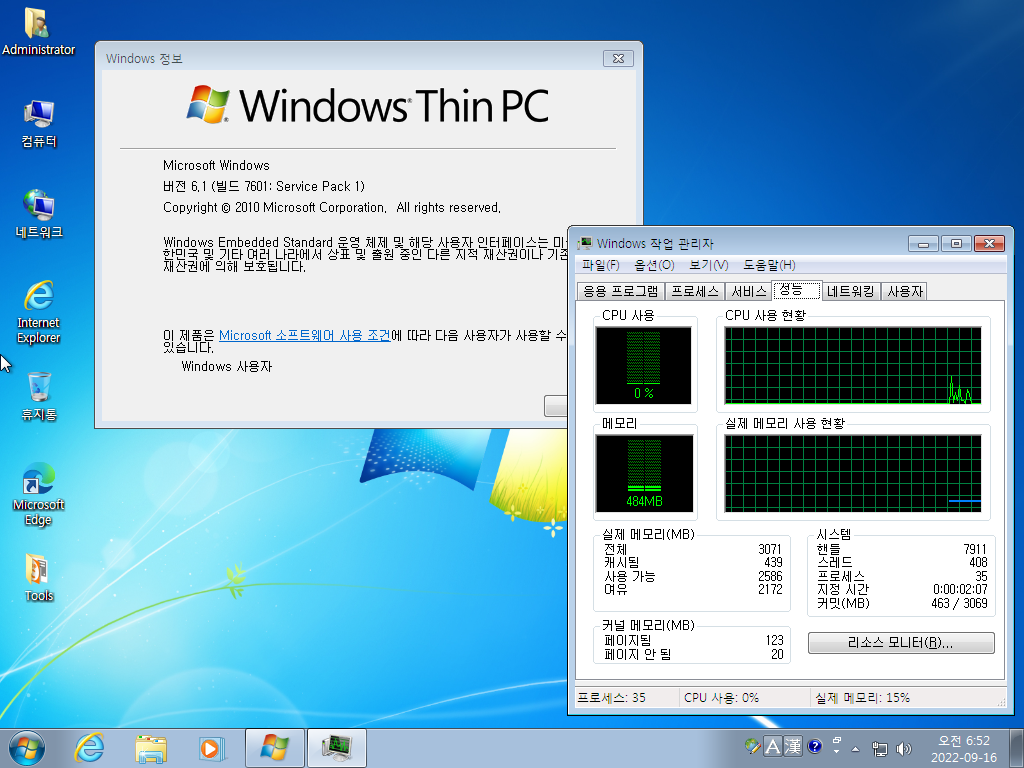Switch to the 프로세스 tab
The image size is (1024, 768).
695,291
